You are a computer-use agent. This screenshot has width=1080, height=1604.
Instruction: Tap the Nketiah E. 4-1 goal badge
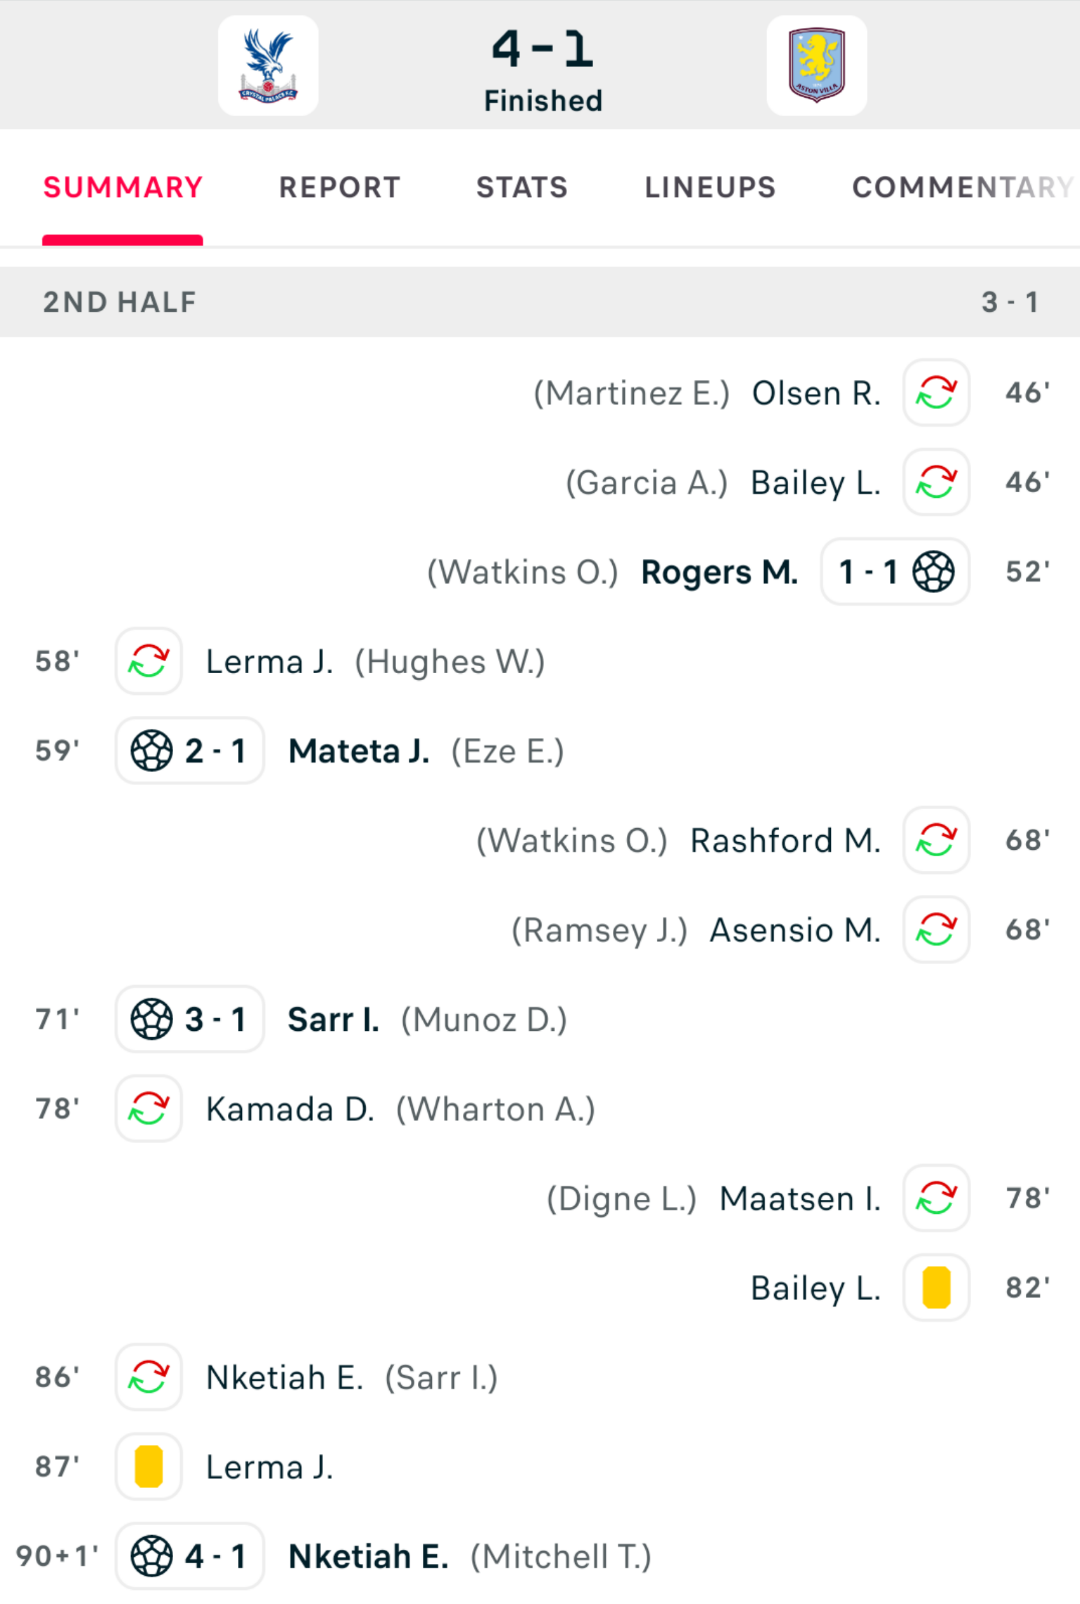pos(190,1556)
